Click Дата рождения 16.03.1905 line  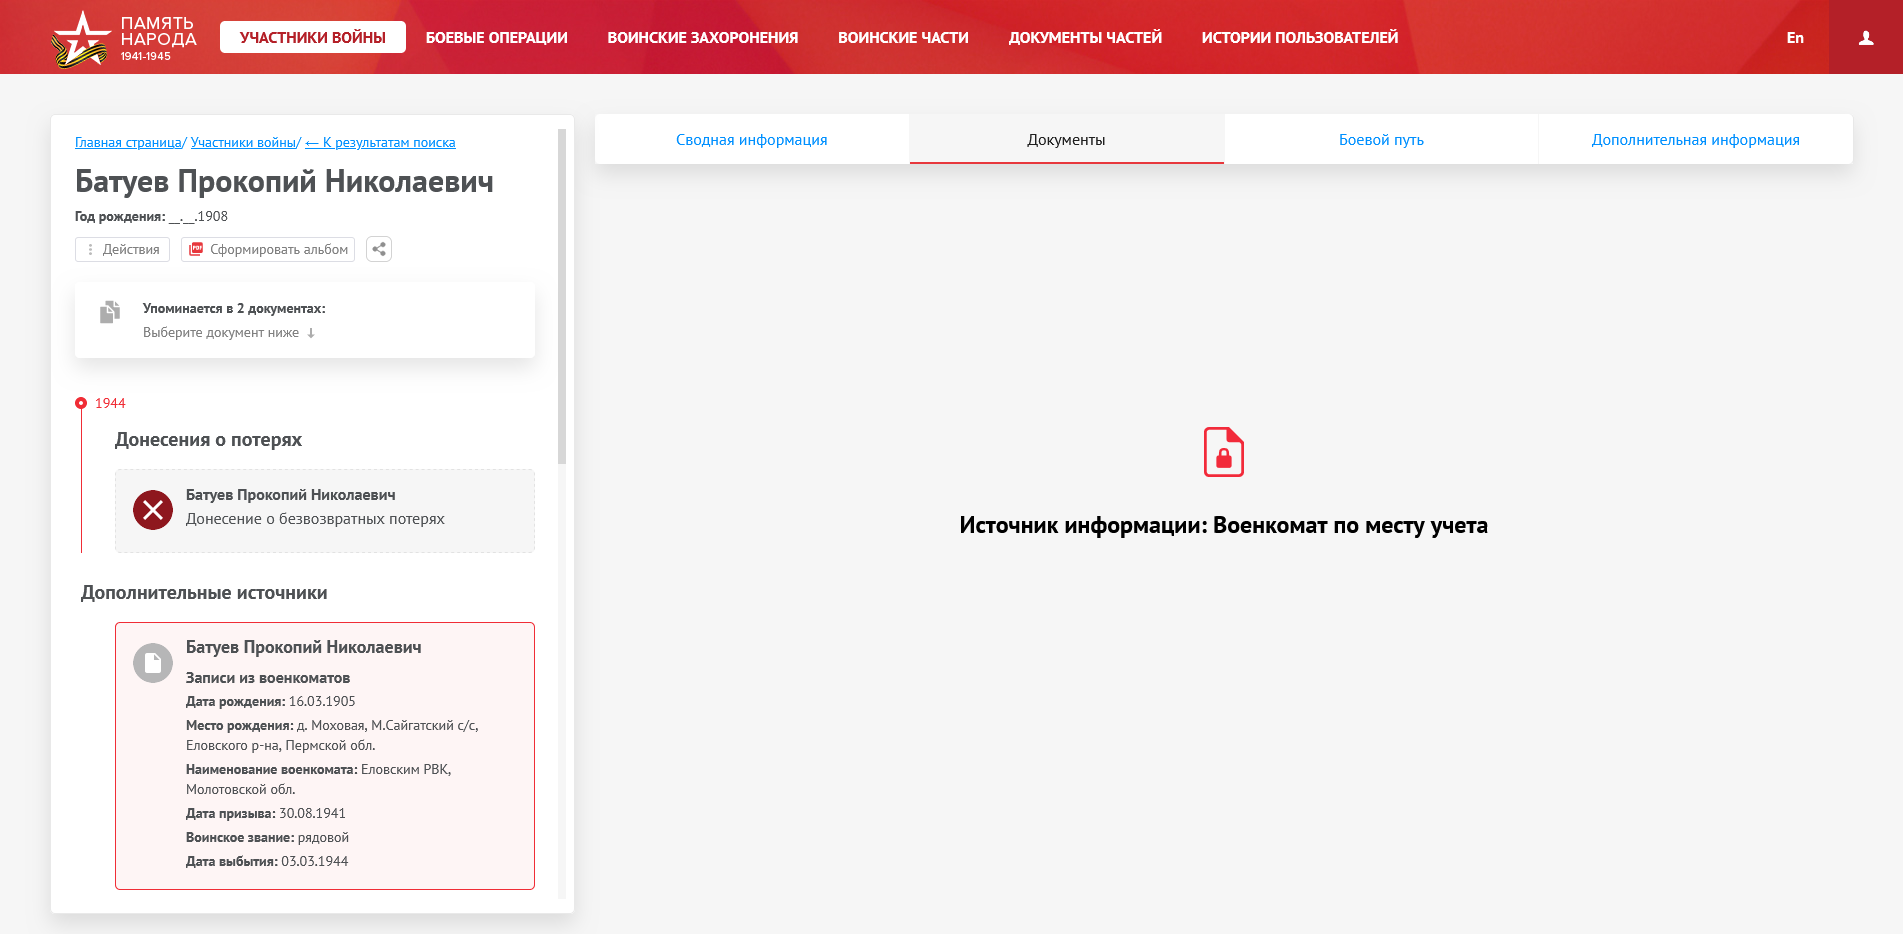[x=271, y=701]
